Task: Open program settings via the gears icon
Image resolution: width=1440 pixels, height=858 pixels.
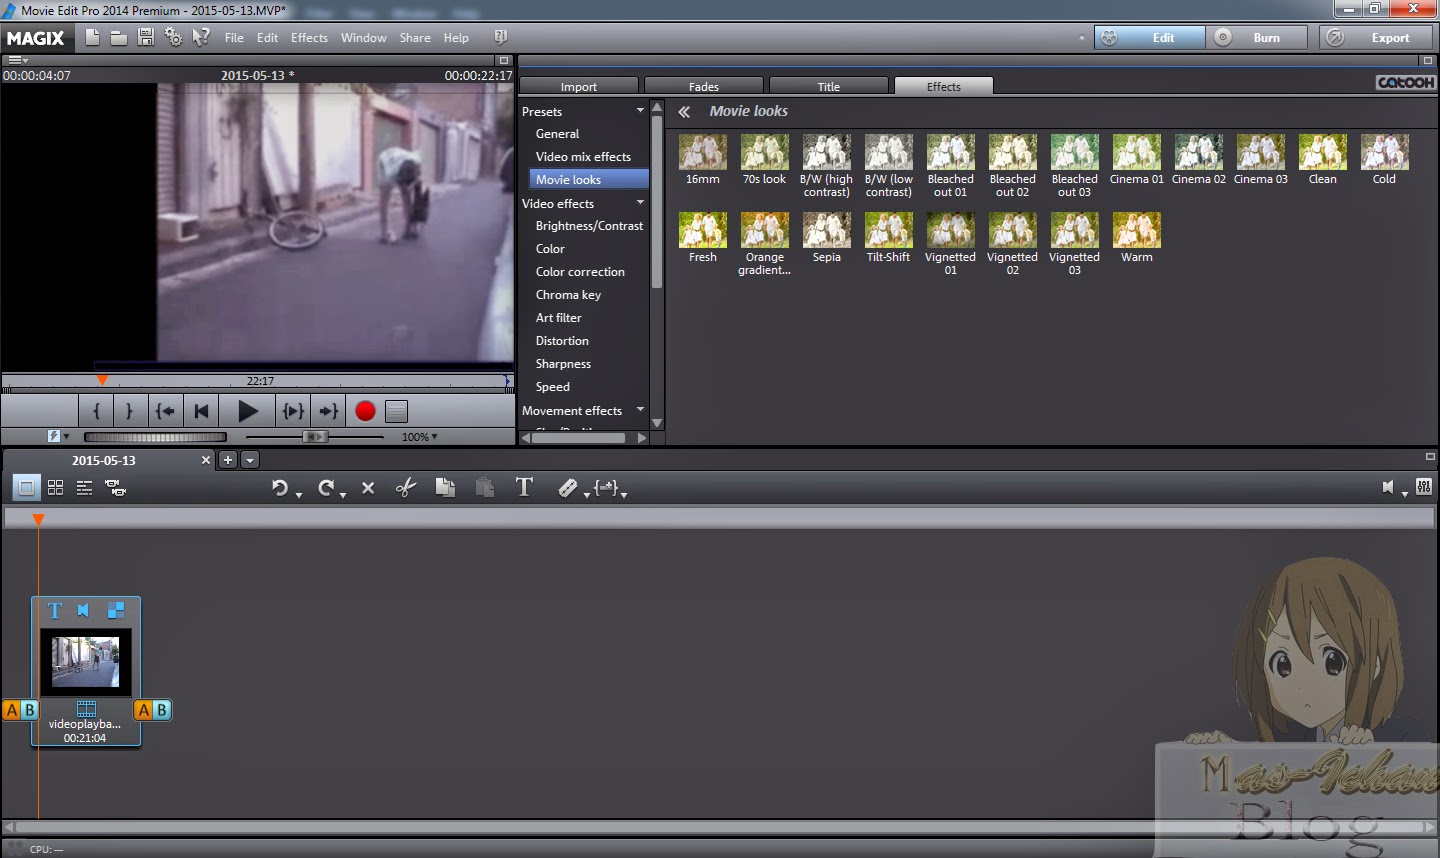Action: [173, 37]
